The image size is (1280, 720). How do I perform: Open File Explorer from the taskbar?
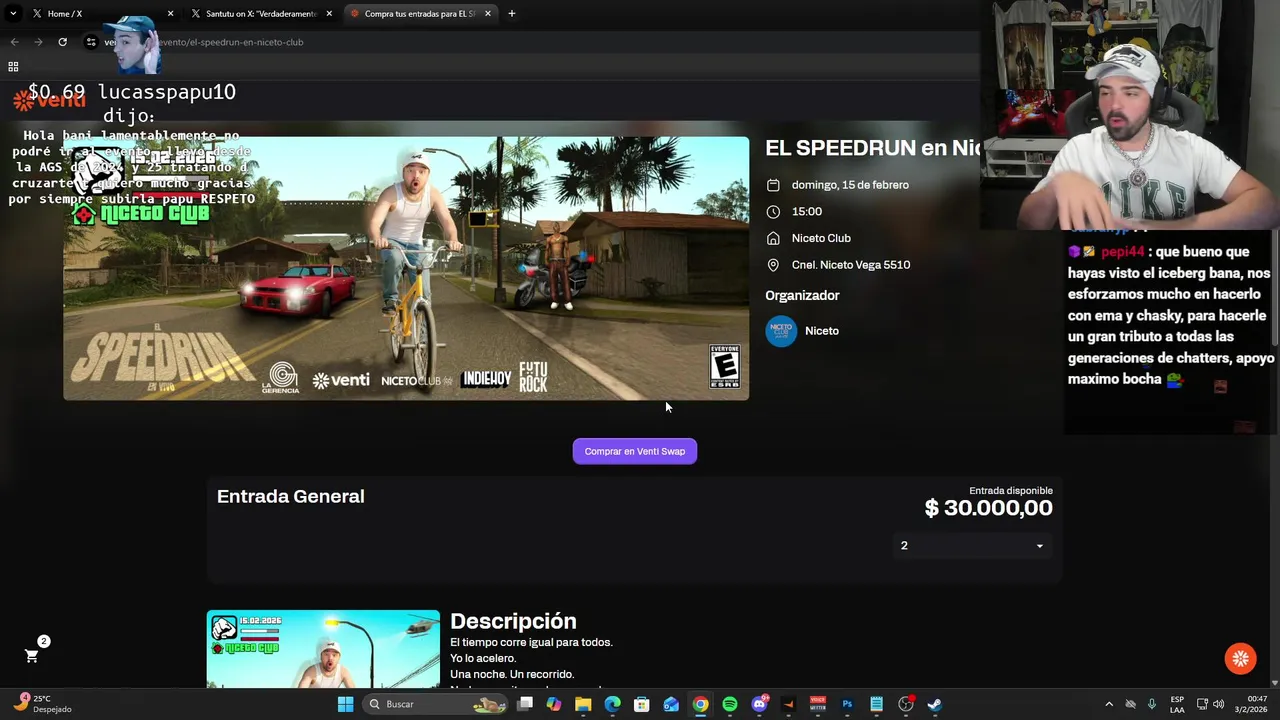coord(583,704)
